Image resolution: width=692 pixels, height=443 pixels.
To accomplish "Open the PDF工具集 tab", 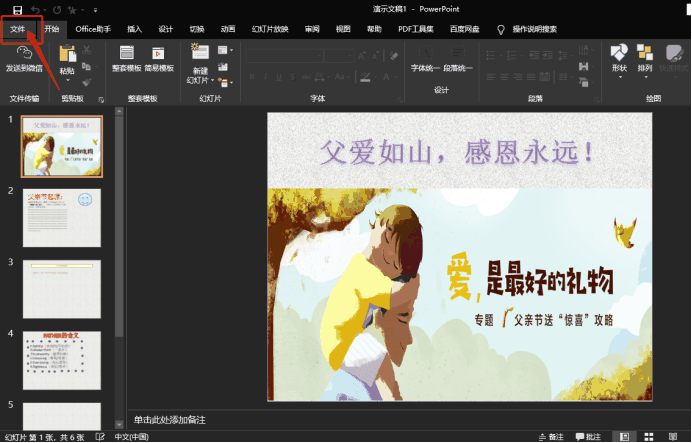I will pos(416,29).
